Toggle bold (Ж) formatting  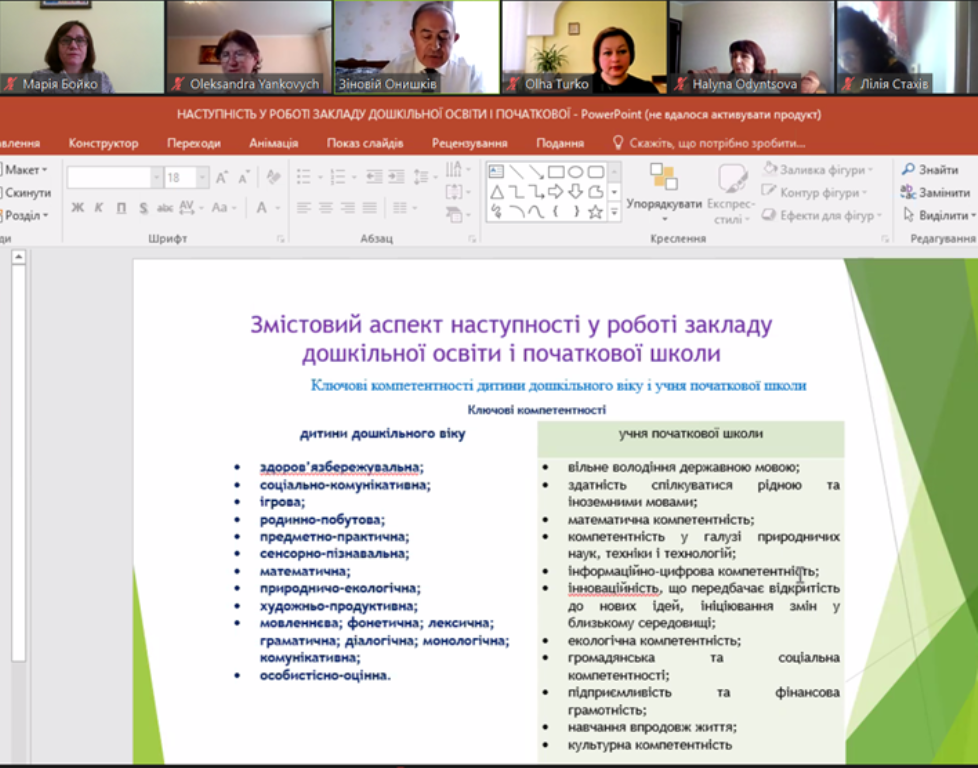pyautogui.click(x=77, y=208)
